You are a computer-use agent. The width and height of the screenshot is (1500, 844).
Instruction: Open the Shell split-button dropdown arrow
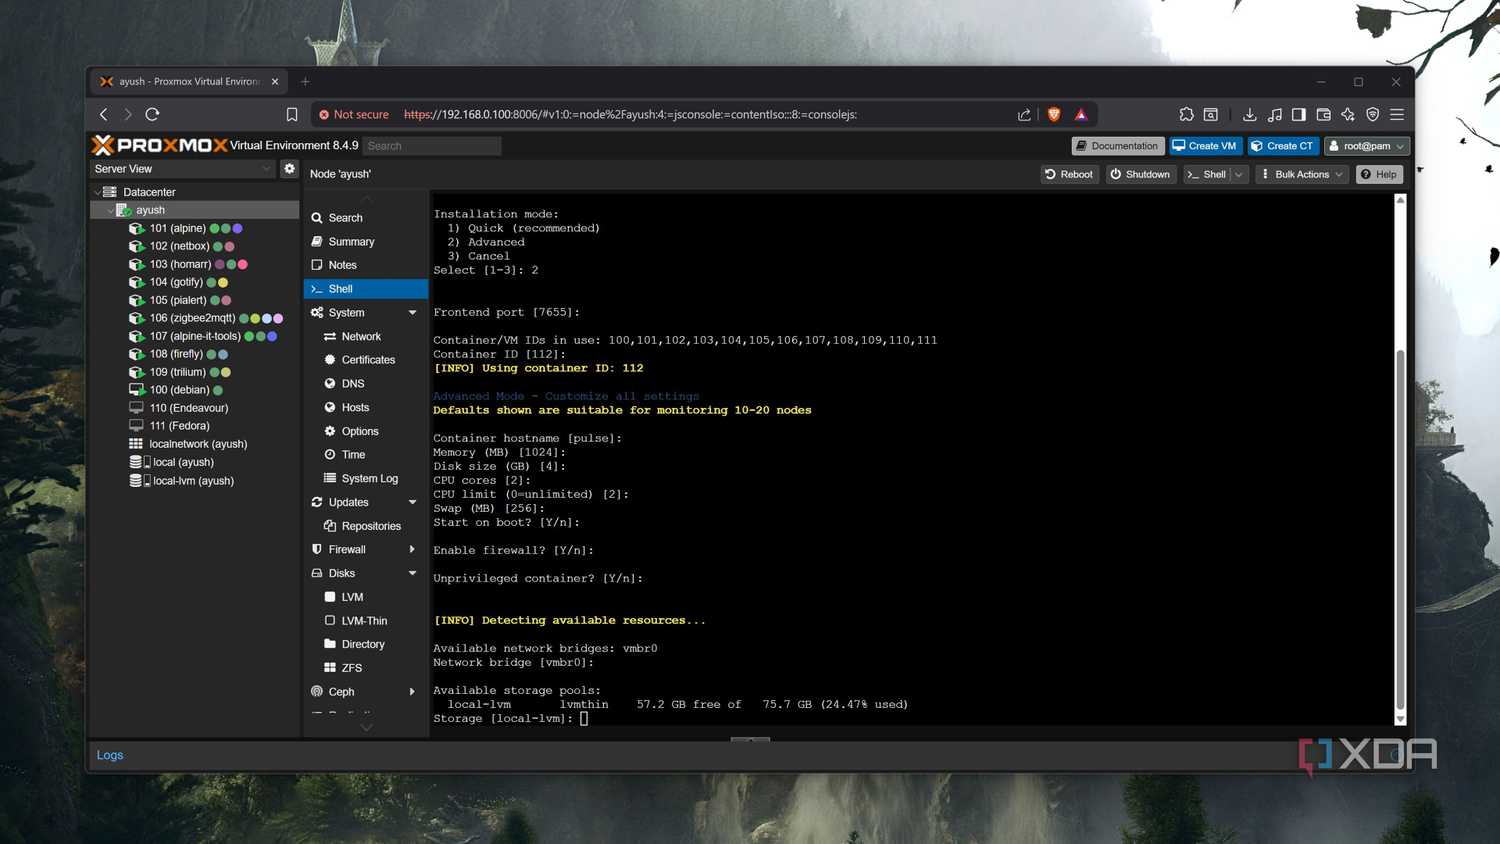1239,174
